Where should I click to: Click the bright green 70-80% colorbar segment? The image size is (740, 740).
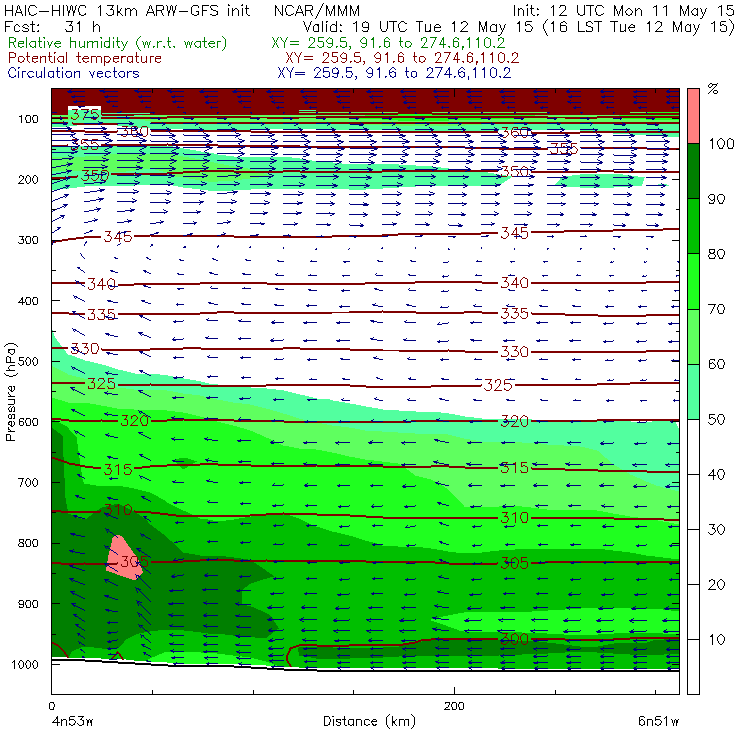click(x=693, y=281)
